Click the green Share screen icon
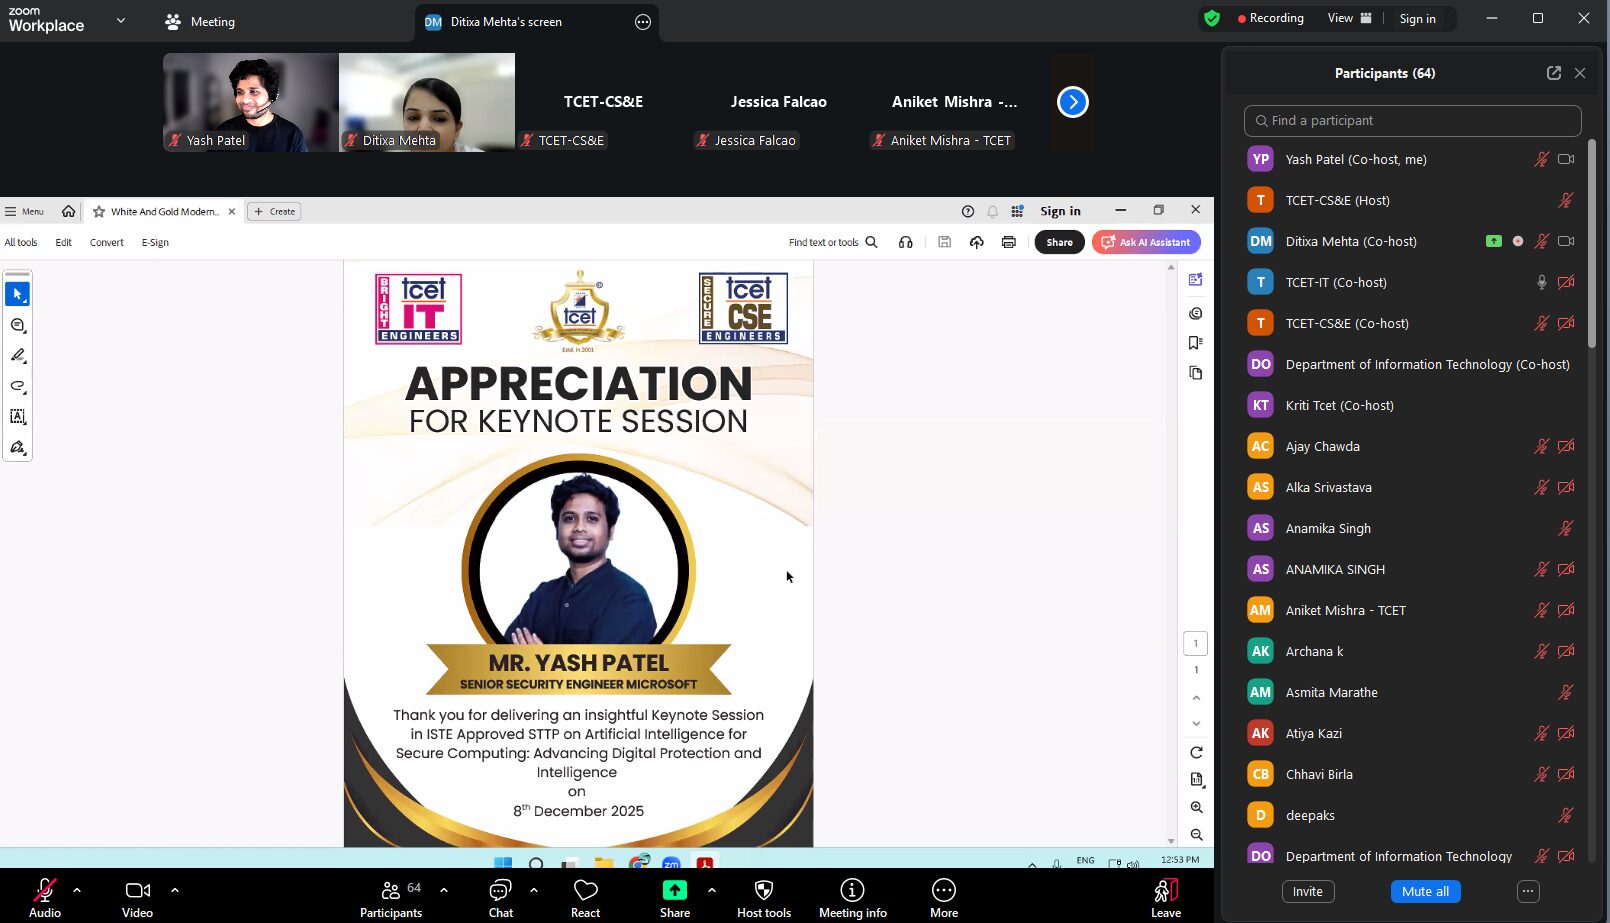 tap(675, 890)
